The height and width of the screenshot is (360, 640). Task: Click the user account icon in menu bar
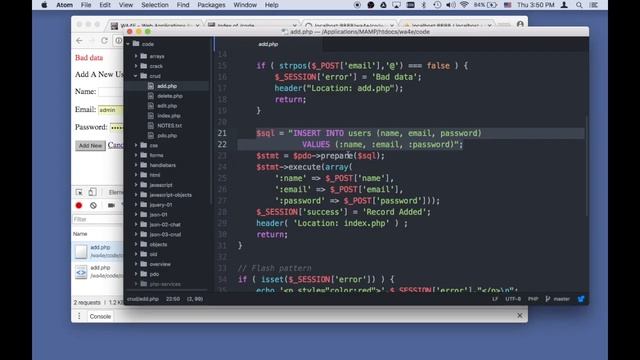click(564, 5)
